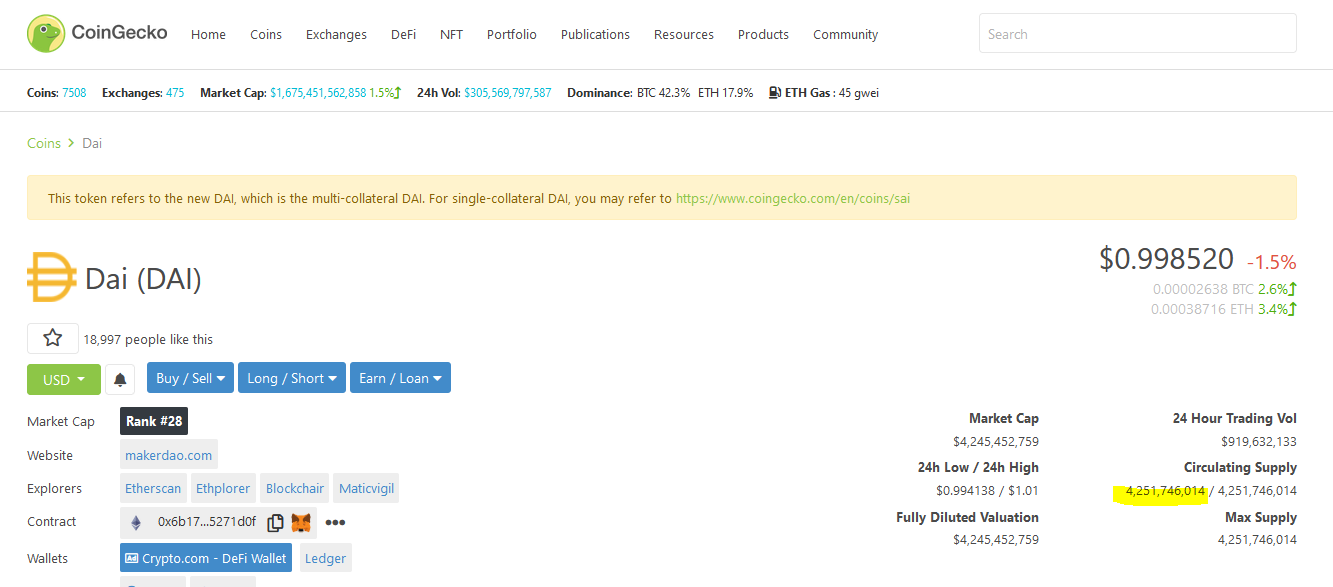Screen dimensions: 1333x587
Task: Favorite Dai with the star icon
Action: [53, 339]
